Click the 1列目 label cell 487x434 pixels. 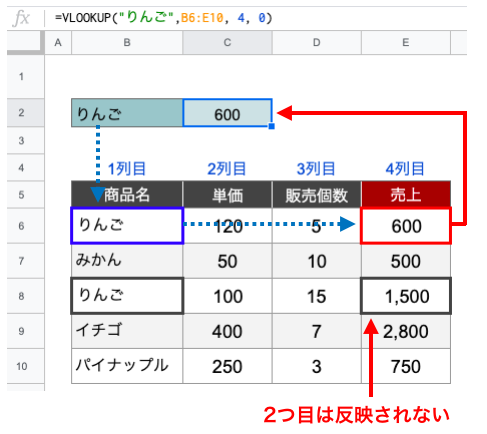[127, 168]
